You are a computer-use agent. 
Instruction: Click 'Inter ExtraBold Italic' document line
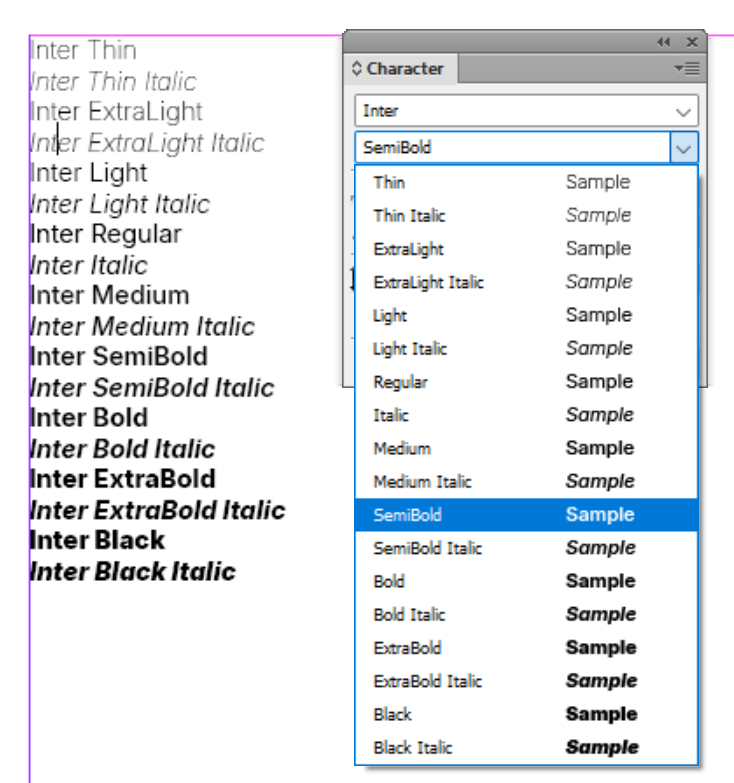[158, 510]
